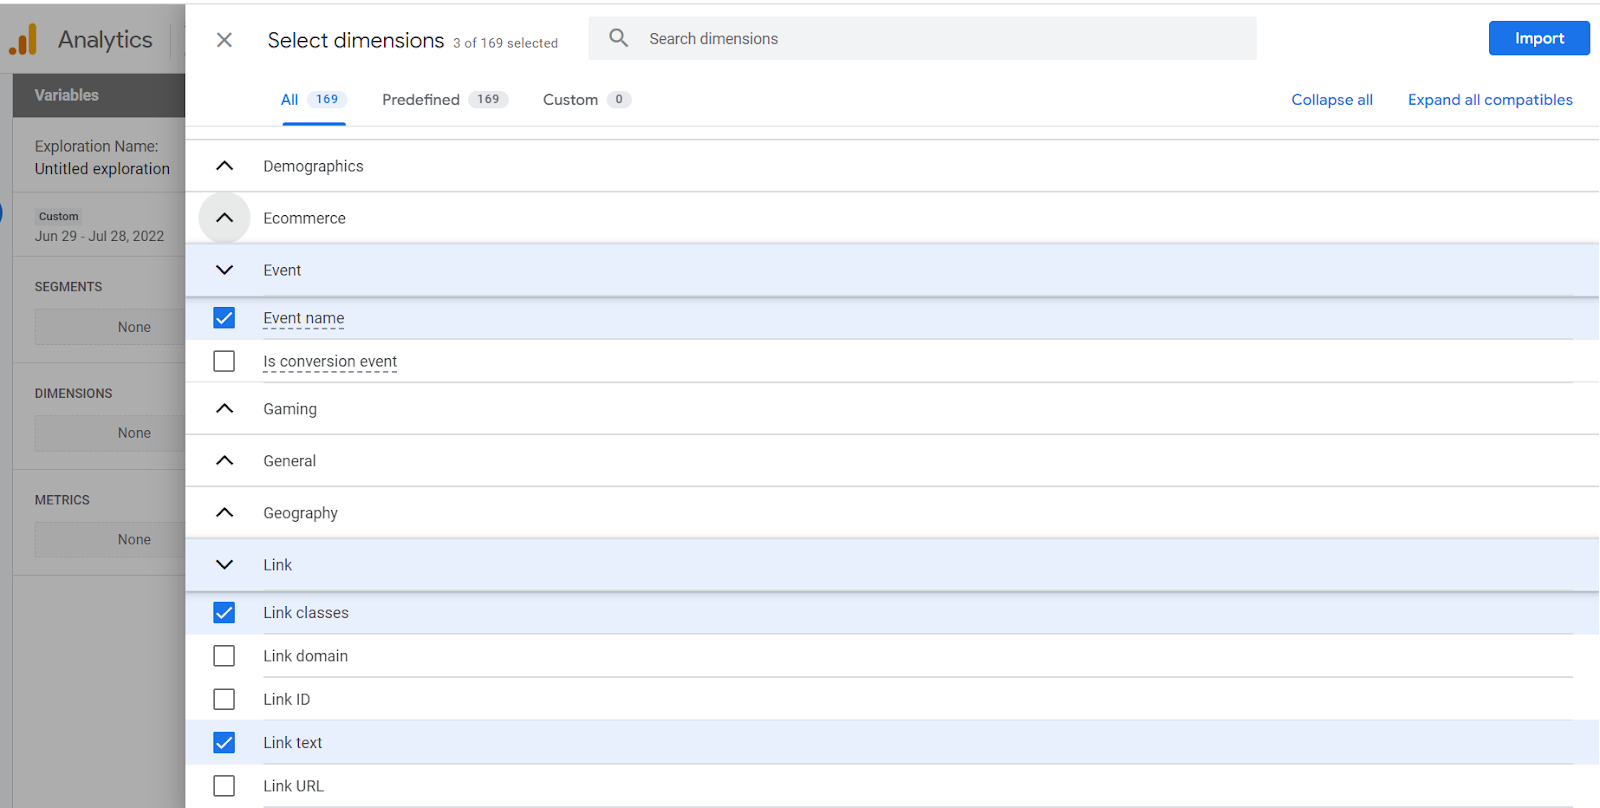Expand the Demographics category chevron
Image resolution: width=1600 pixels, height=808 pixels.
click(225, 166)
